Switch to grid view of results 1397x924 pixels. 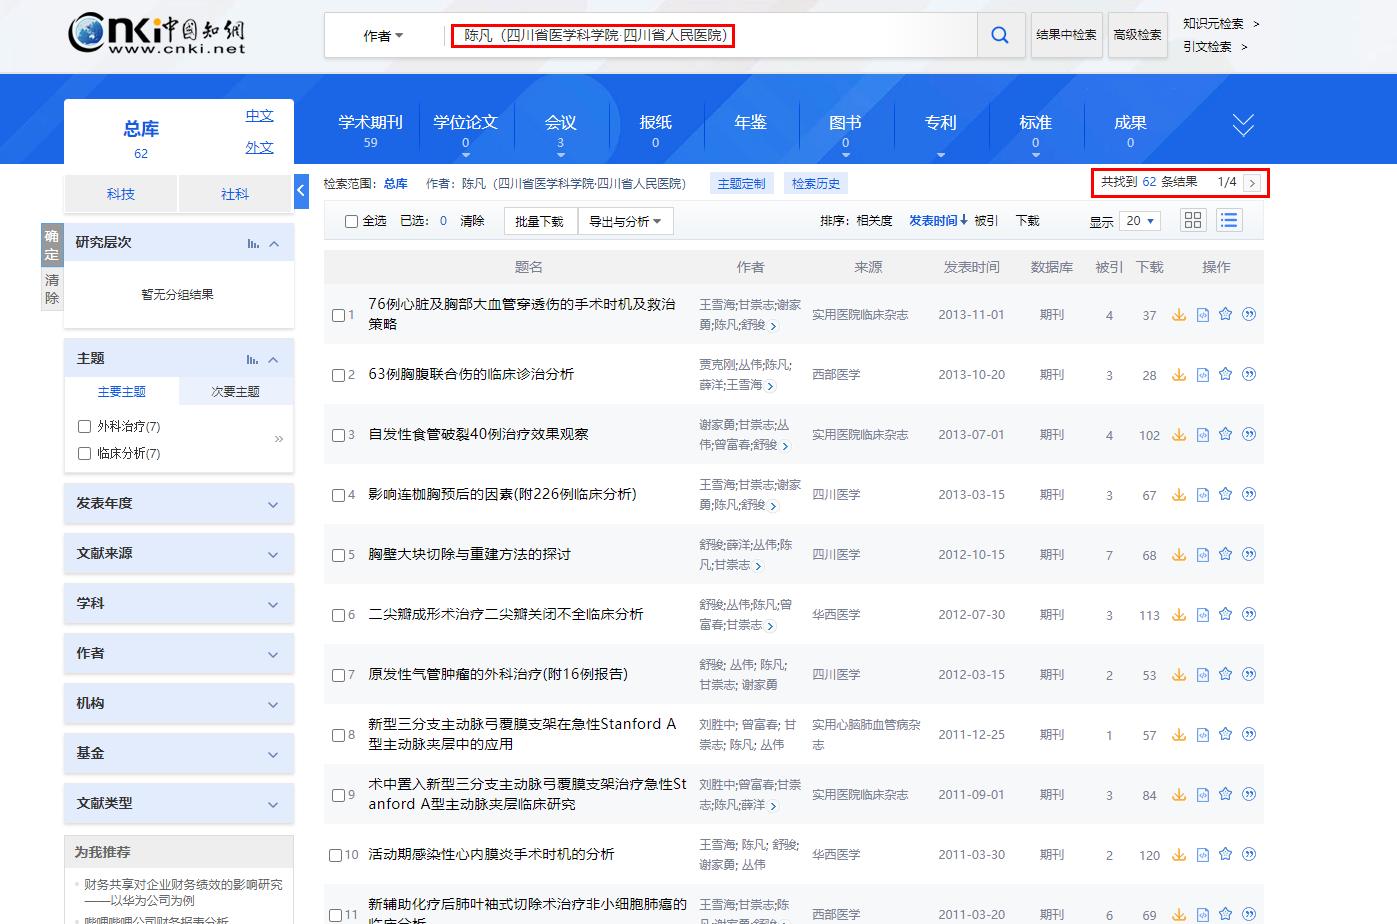coord(1192,220)
